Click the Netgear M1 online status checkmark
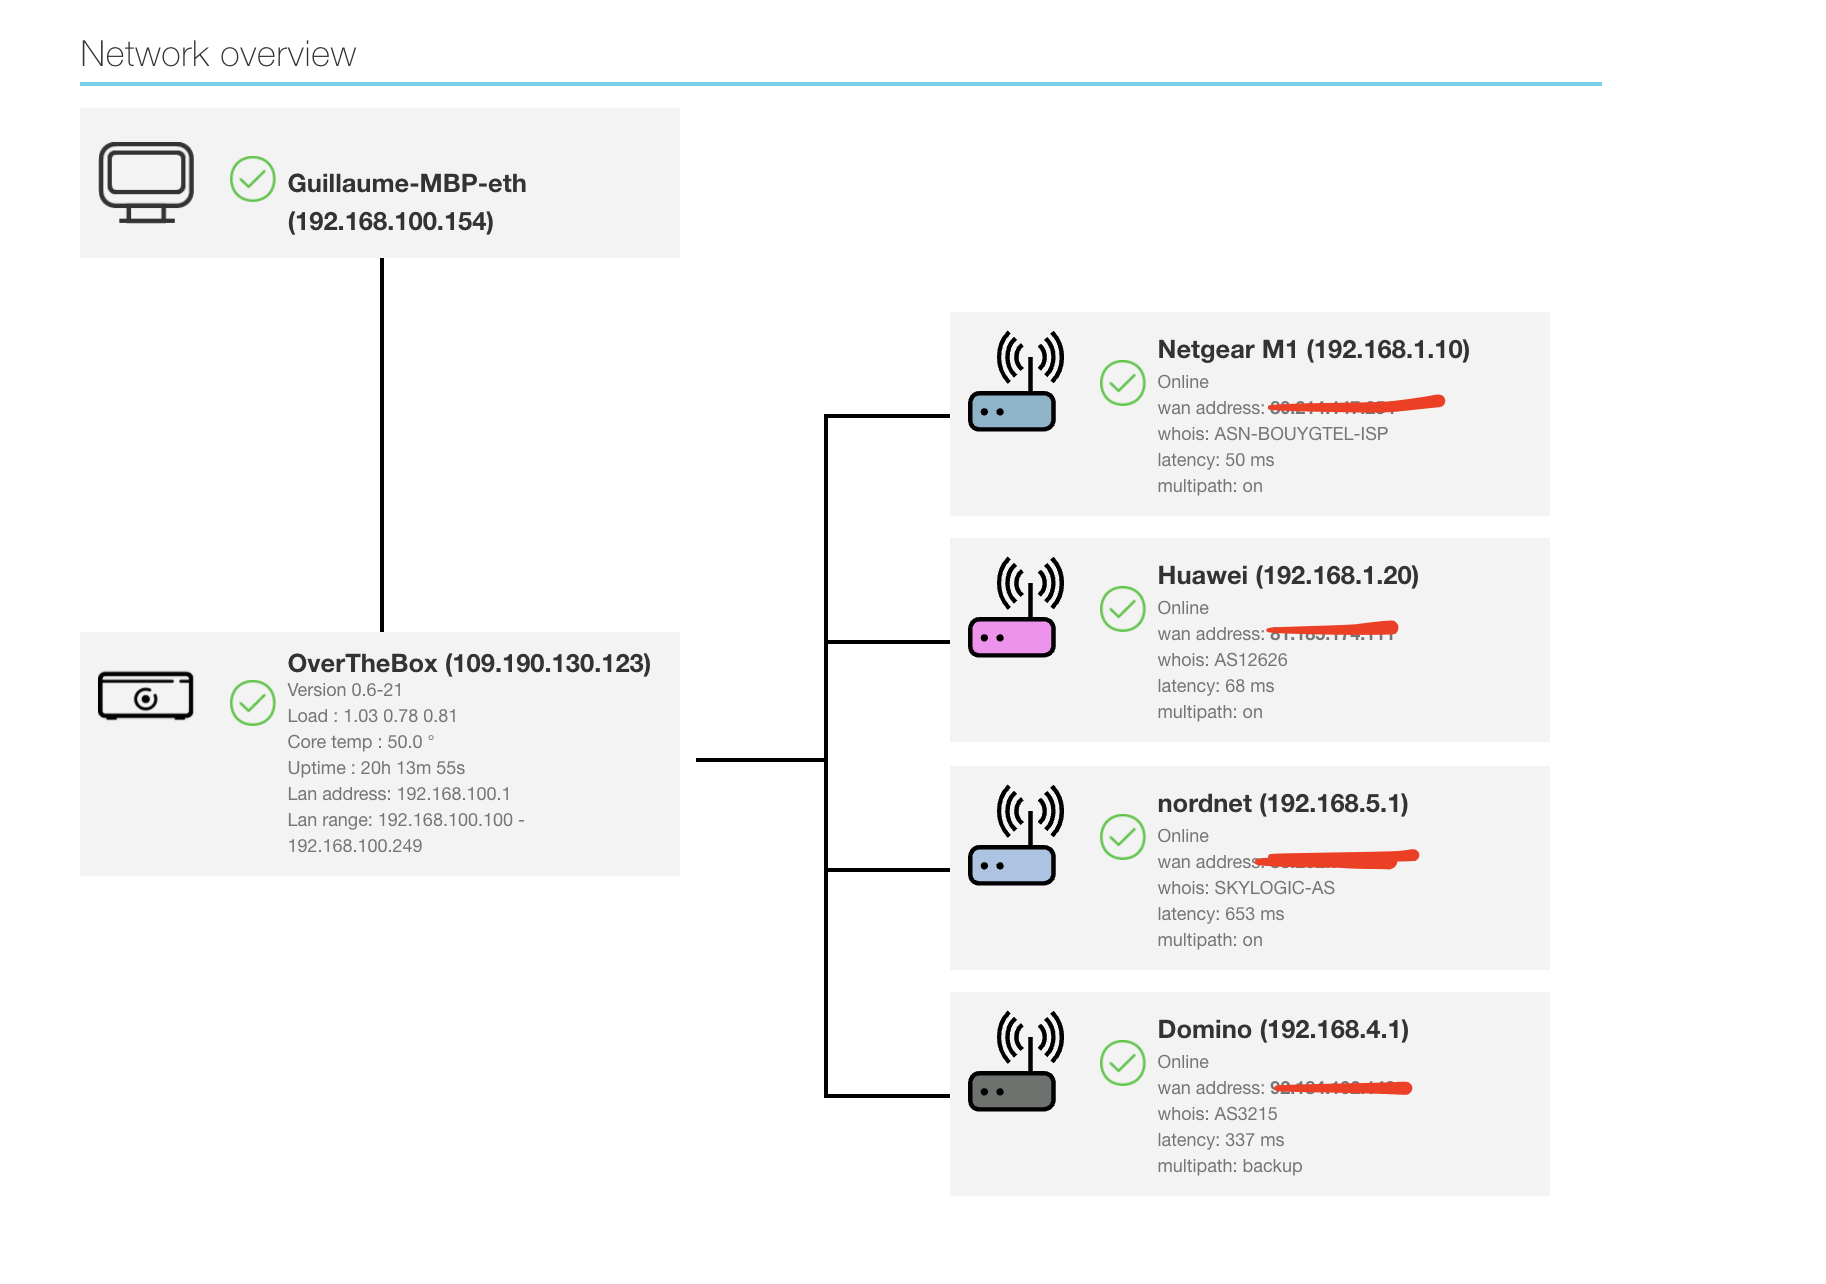This screenshot has width=1826, height=1284. [x=1123, y=383]
